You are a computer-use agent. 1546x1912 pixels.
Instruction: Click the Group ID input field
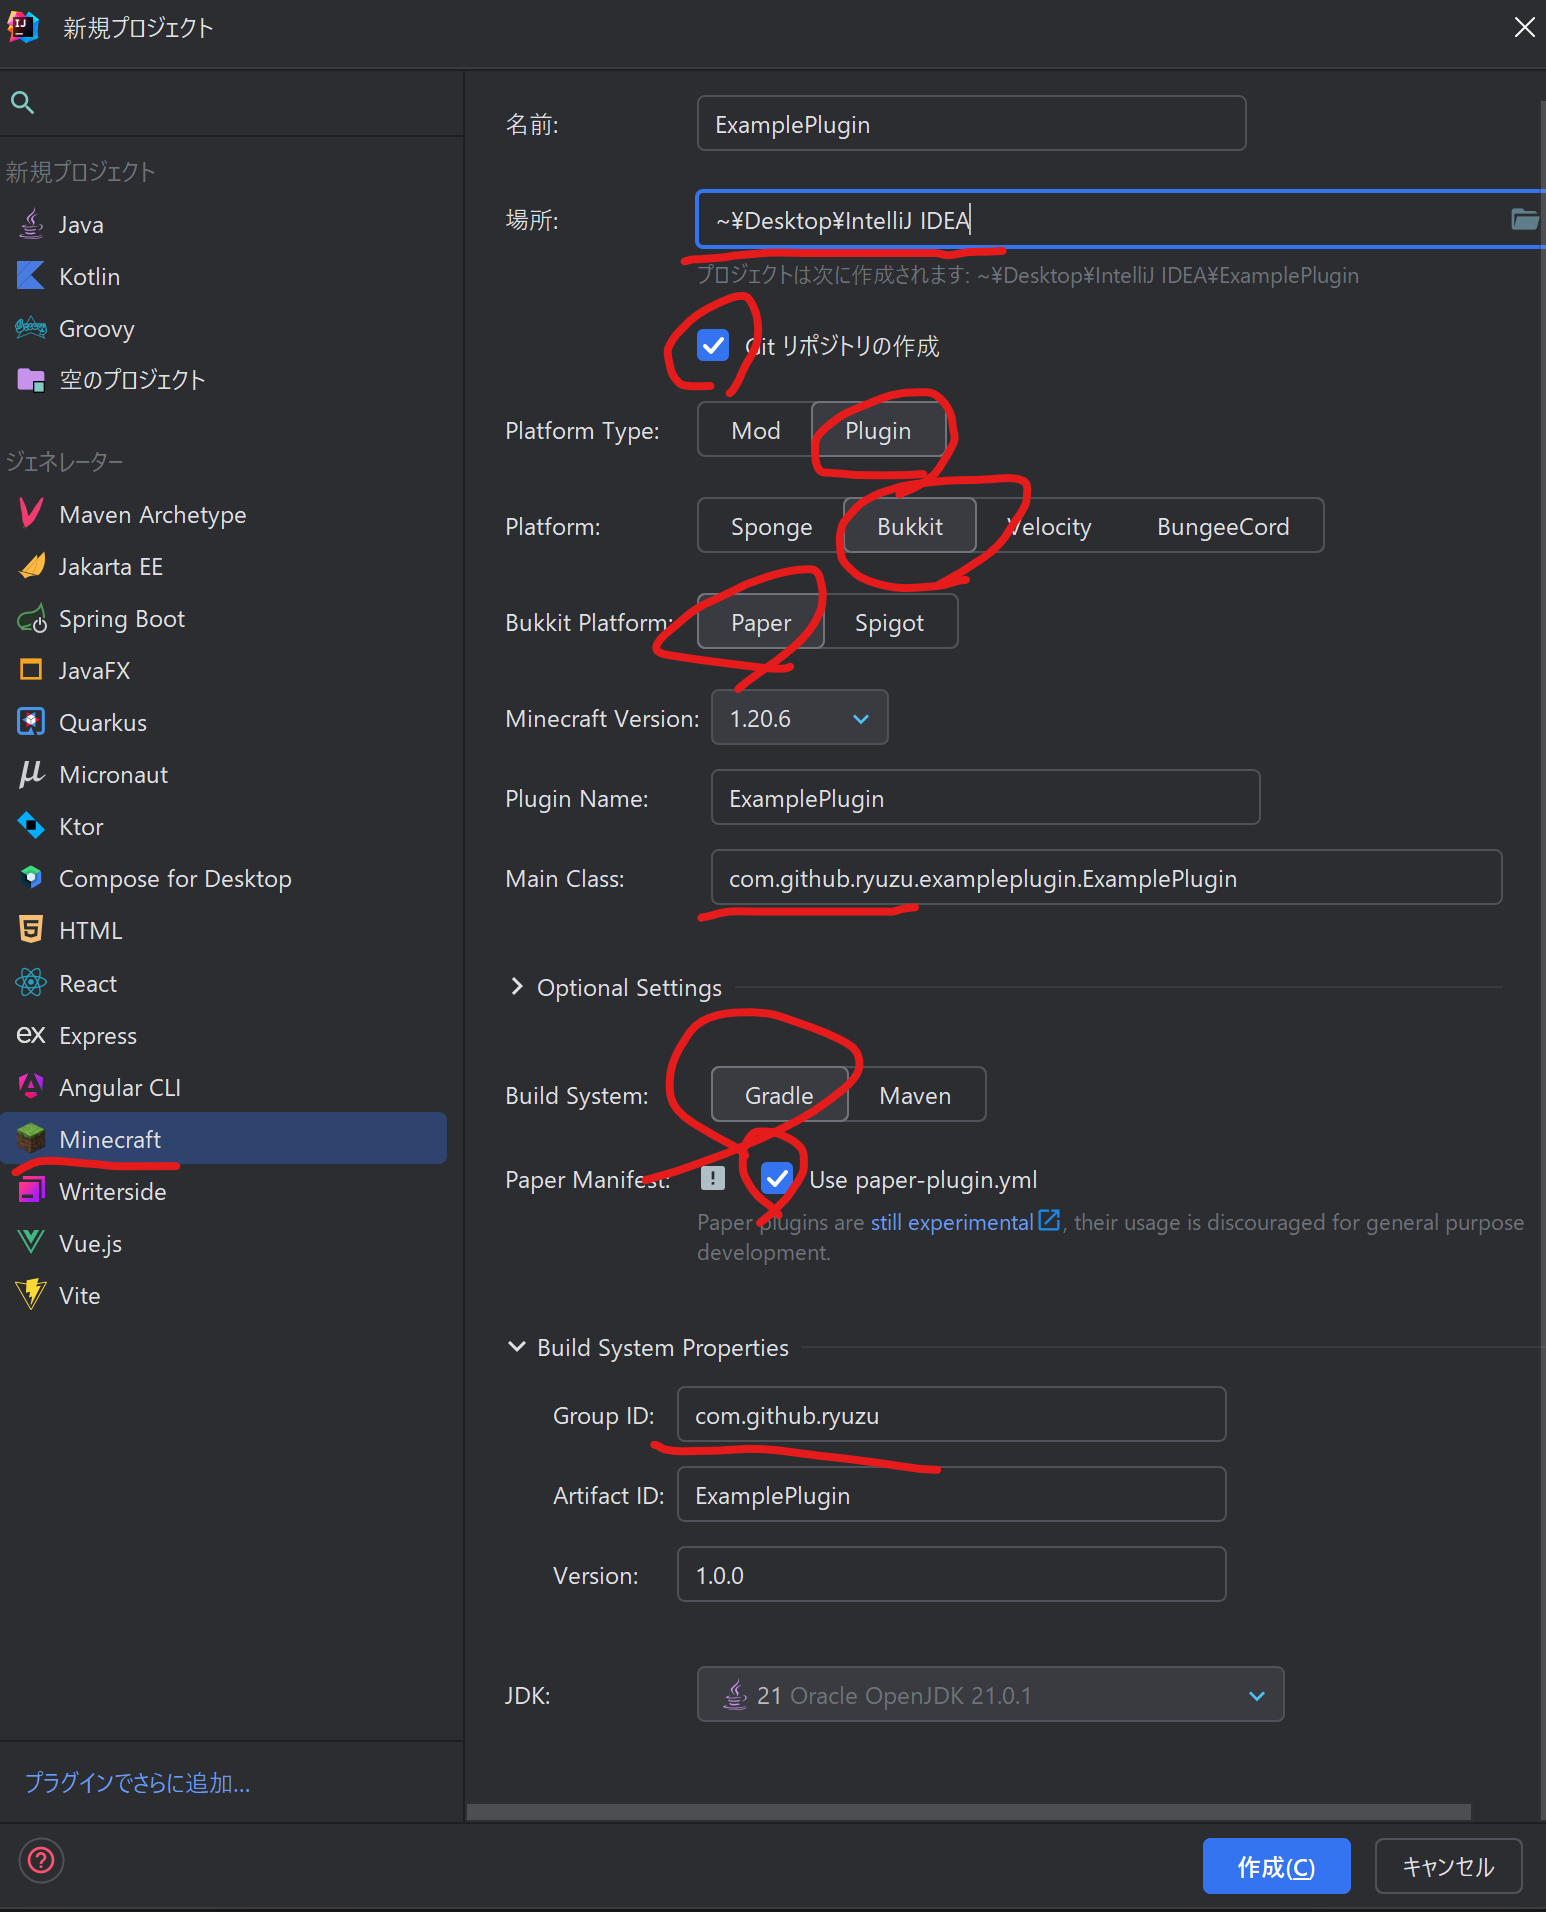click(951, 1414)
